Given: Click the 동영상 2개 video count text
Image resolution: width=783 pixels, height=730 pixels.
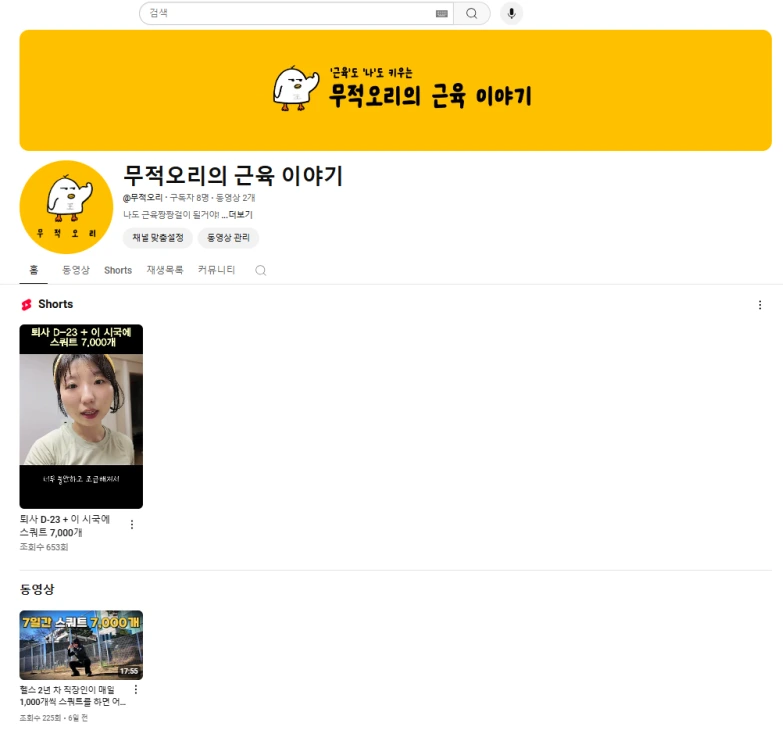Looking at the screenshot, I should coord(235,198).
